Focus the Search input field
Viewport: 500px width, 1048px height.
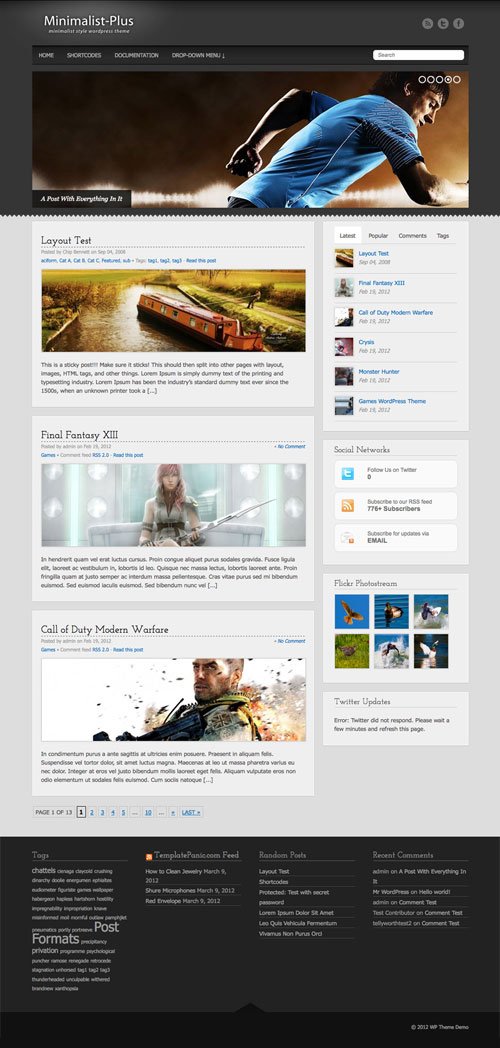418,55
